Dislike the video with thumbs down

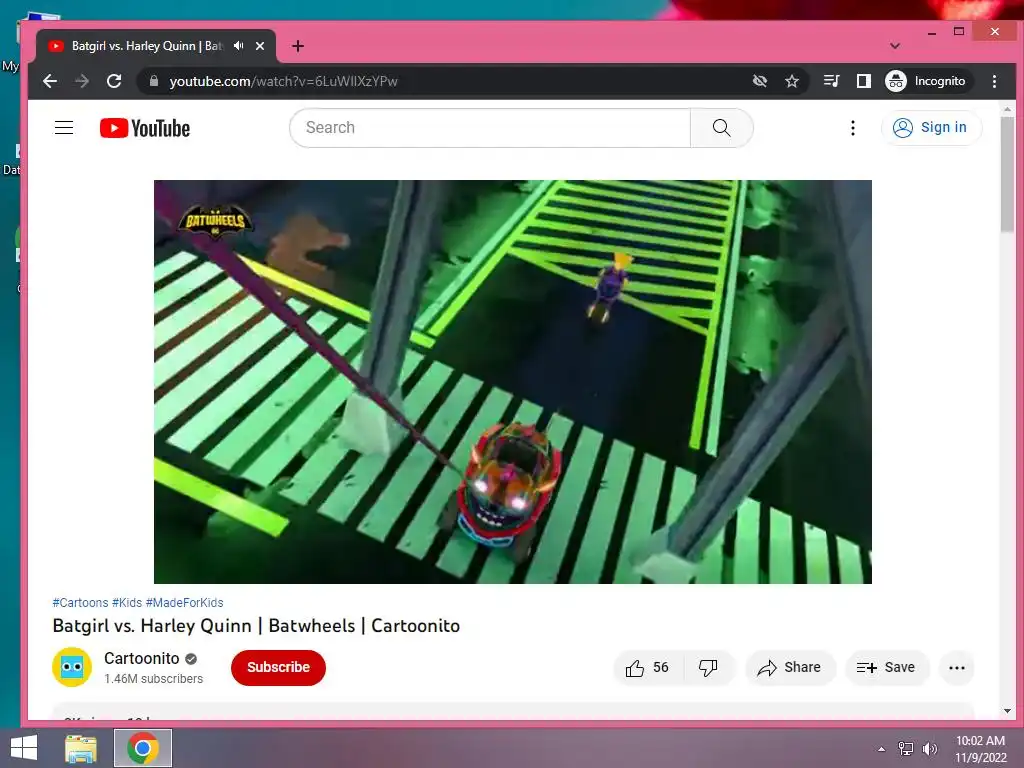pos(709,667)
